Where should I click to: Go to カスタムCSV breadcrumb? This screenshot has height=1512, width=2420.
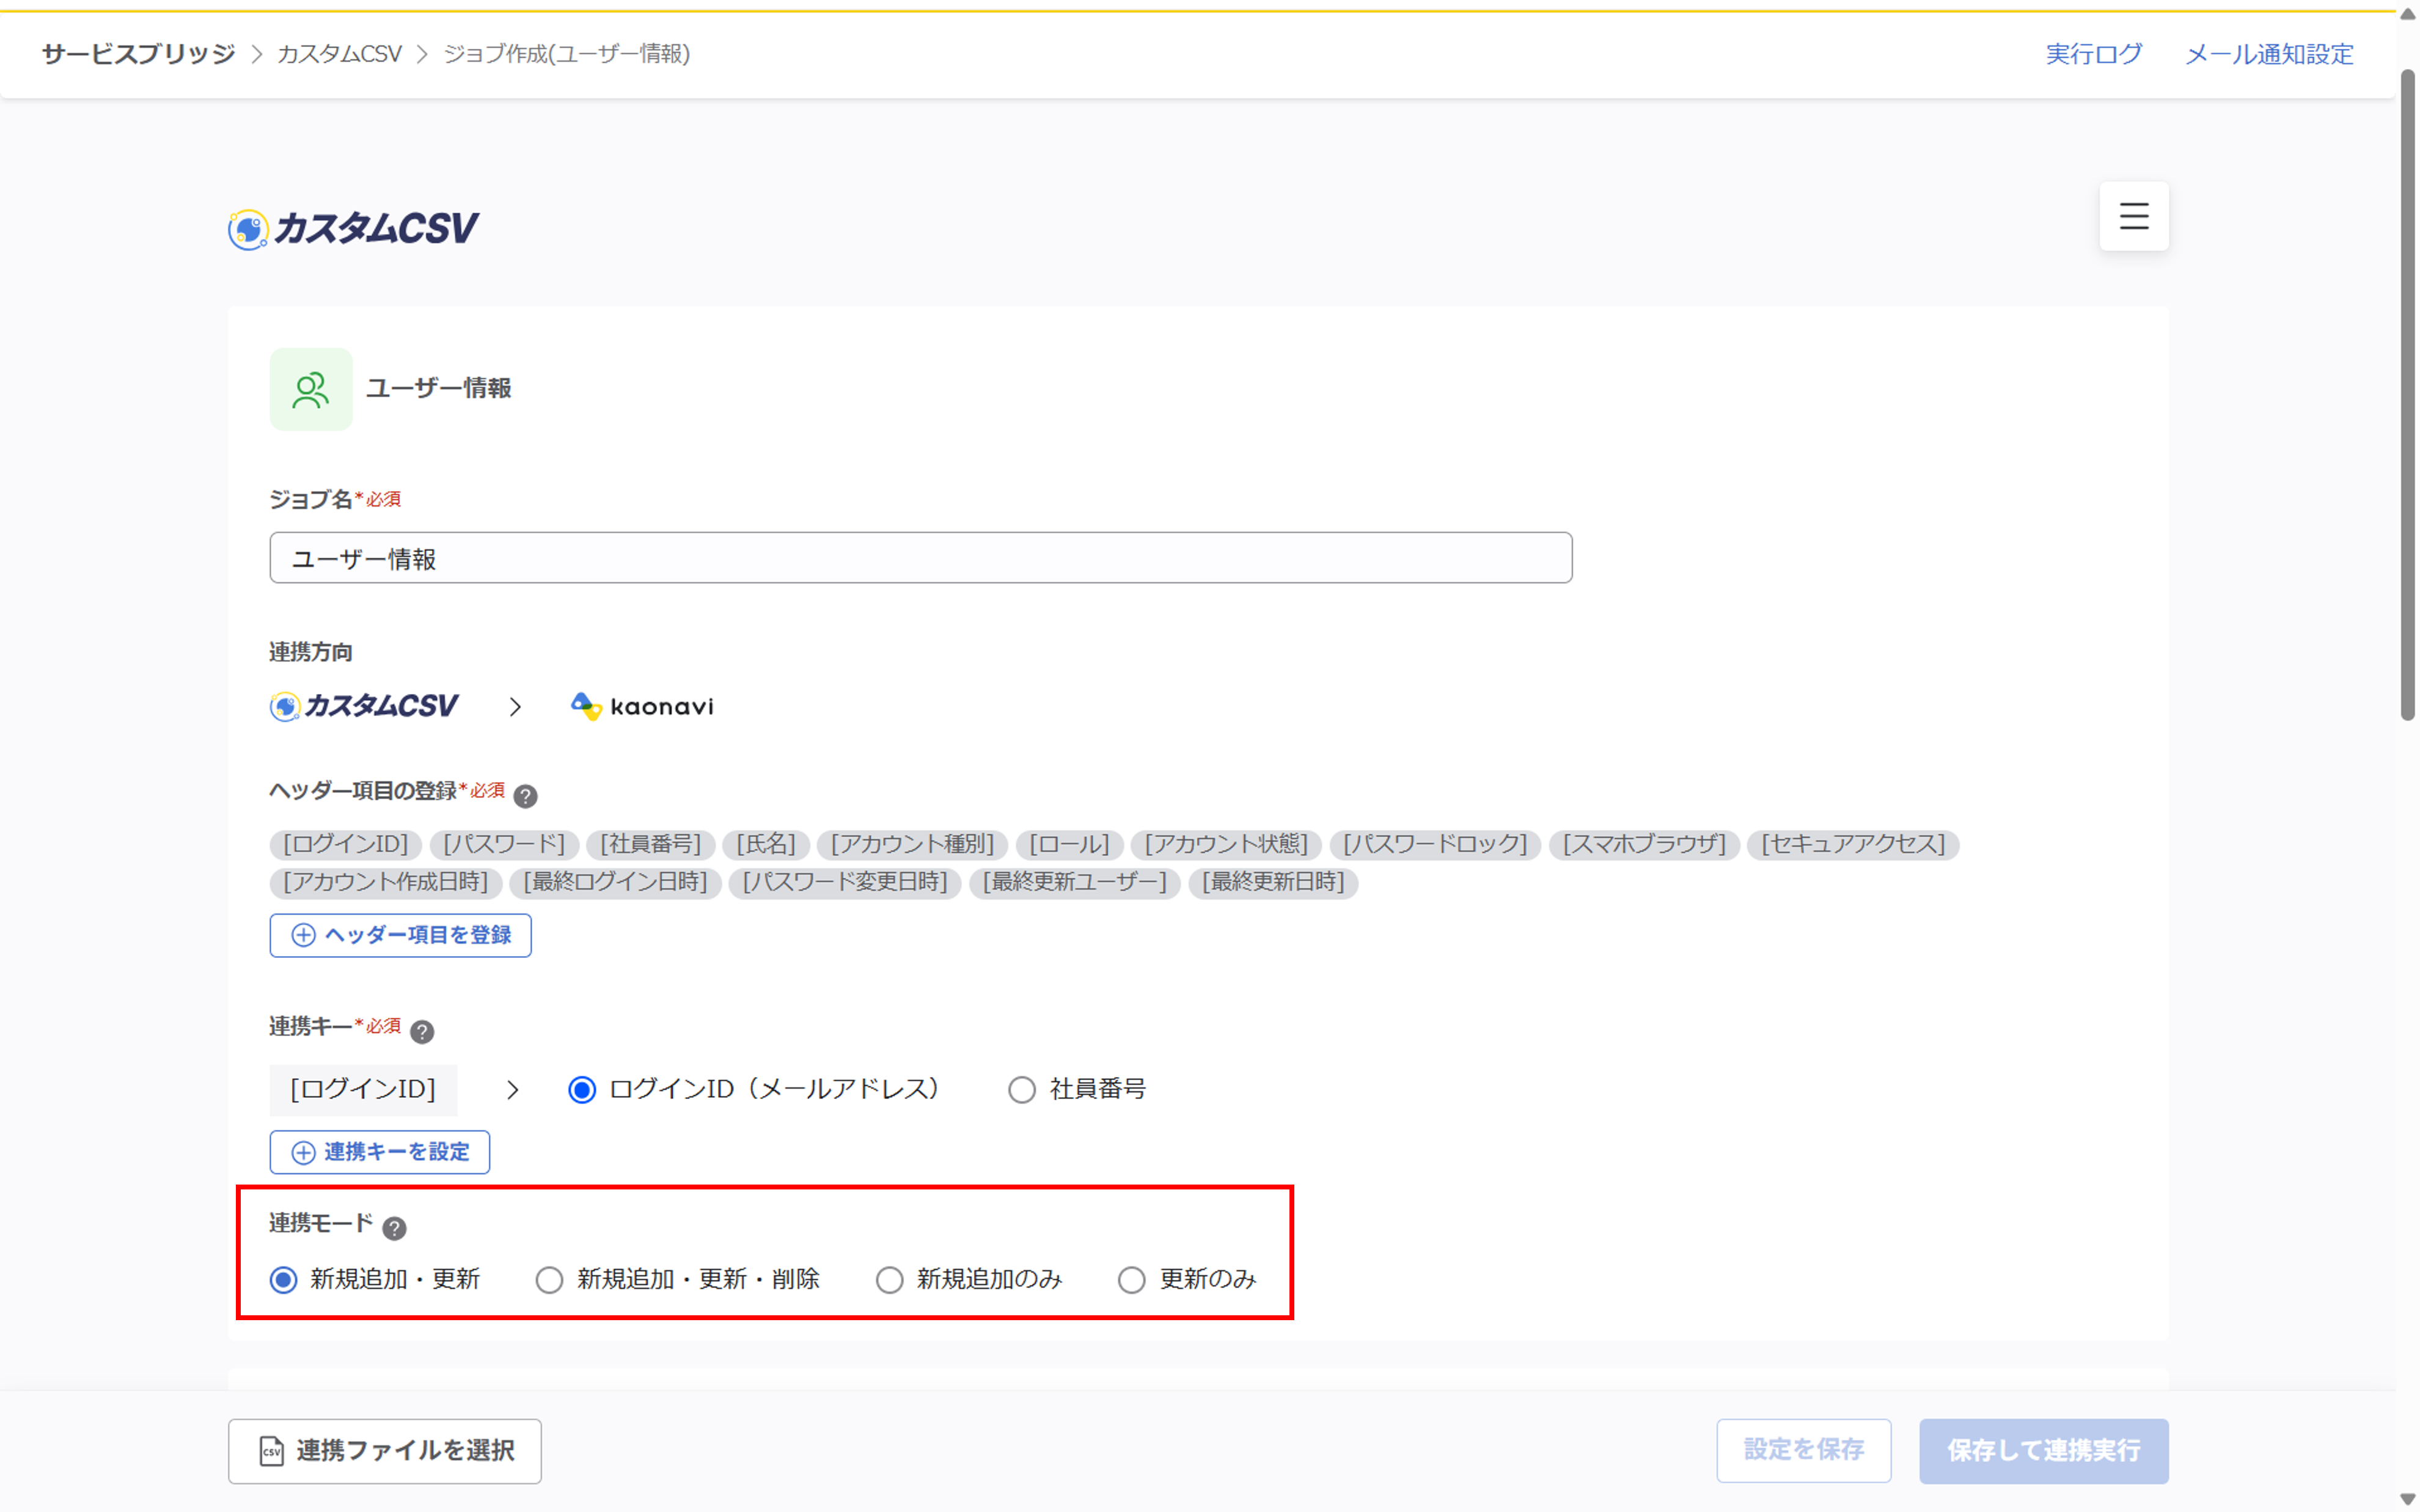339,54
